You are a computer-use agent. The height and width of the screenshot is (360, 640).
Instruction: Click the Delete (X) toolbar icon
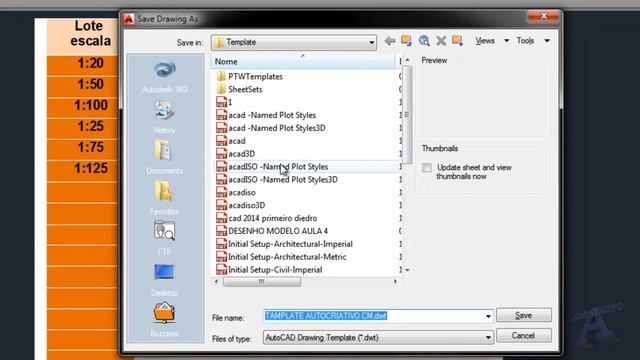[x=441, y=41]
